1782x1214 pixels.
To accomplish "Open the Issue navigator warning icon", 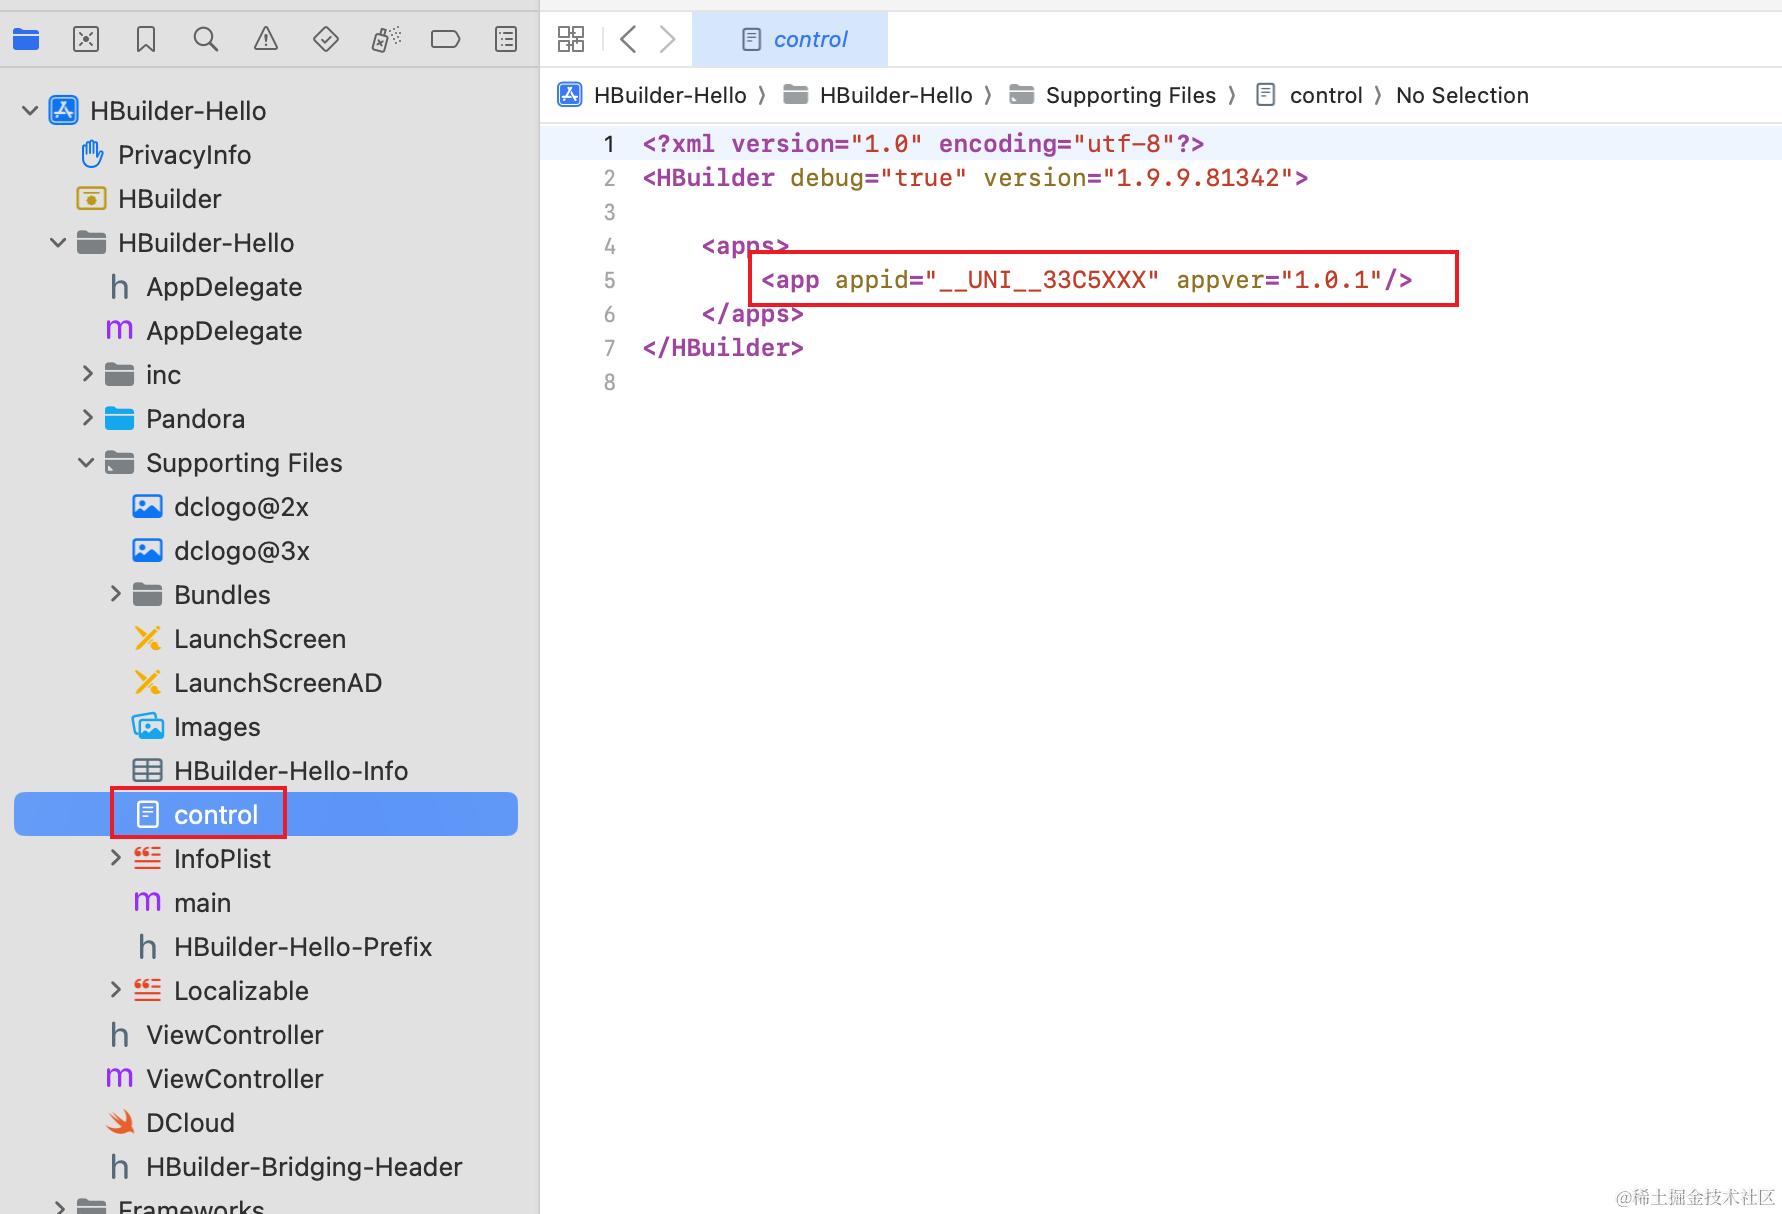I will [266, 39].
